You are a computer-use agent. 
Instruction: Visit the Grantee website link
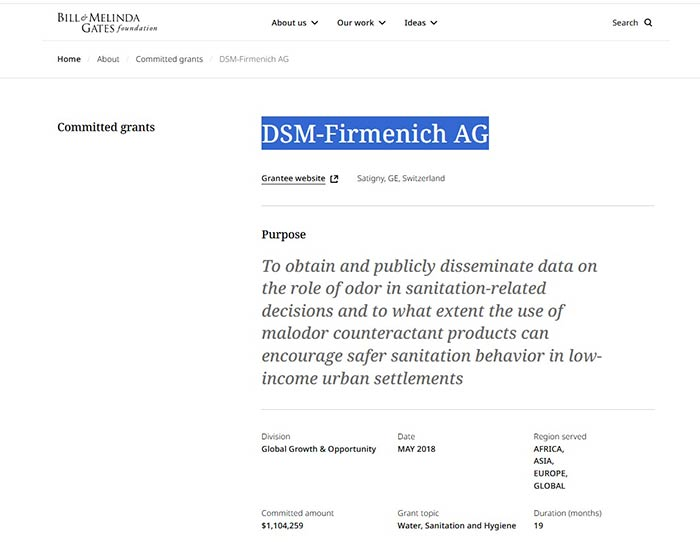293,179
